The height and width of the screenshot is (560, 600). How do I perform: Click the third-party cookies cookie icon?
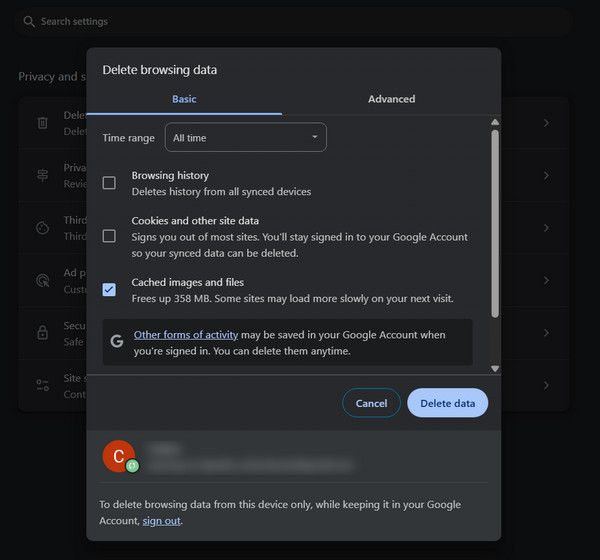coord(43,228)
